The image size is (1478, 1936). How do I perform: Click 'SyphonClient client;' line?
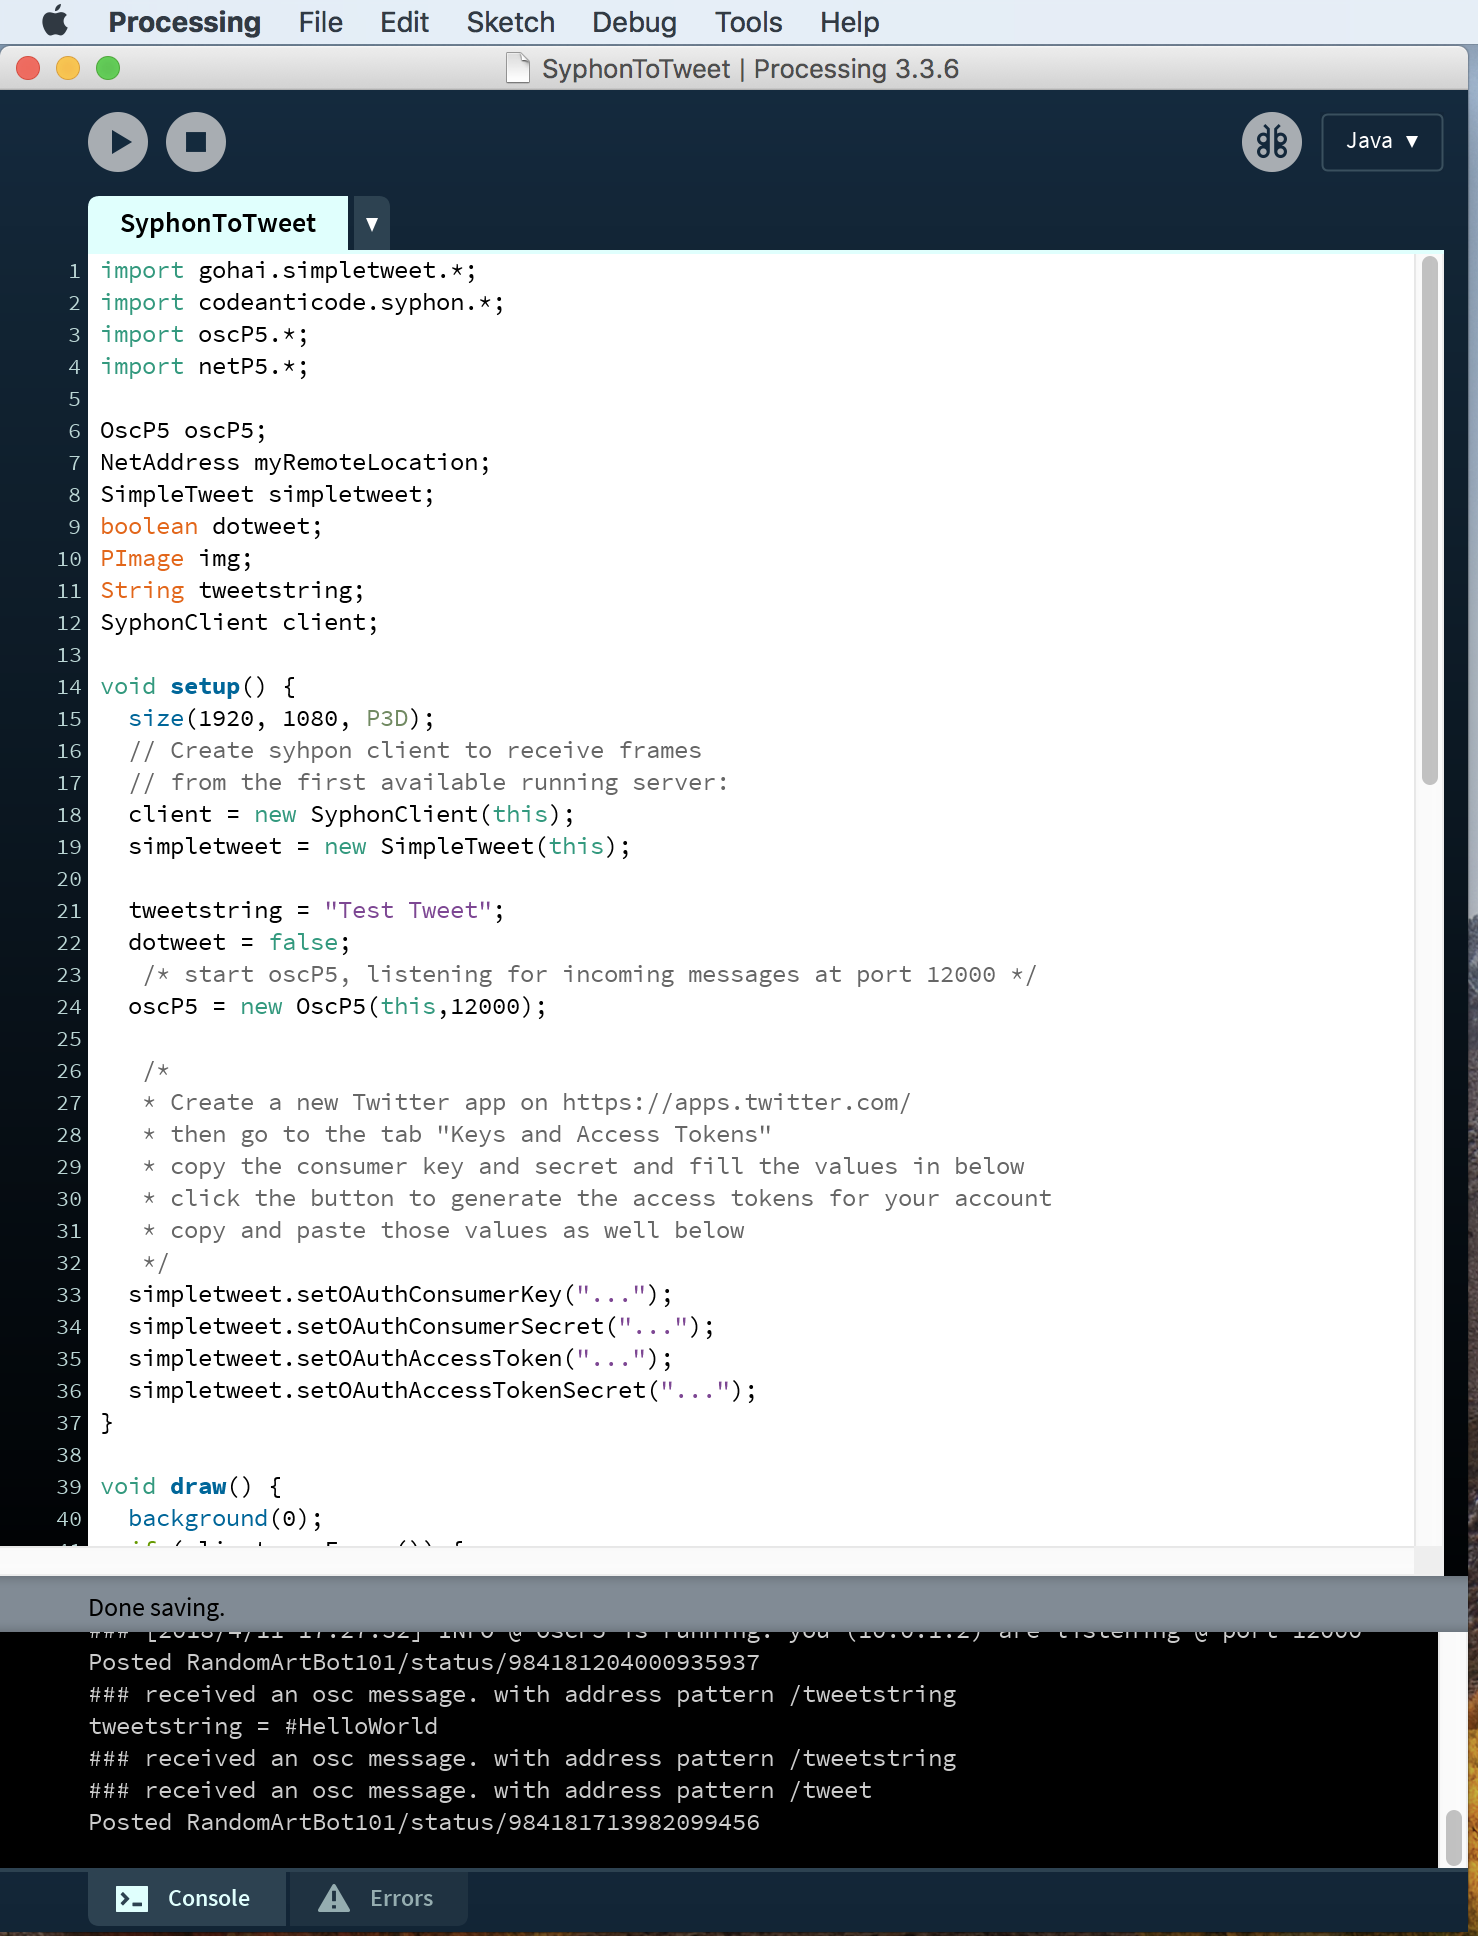tap(239, 623)
